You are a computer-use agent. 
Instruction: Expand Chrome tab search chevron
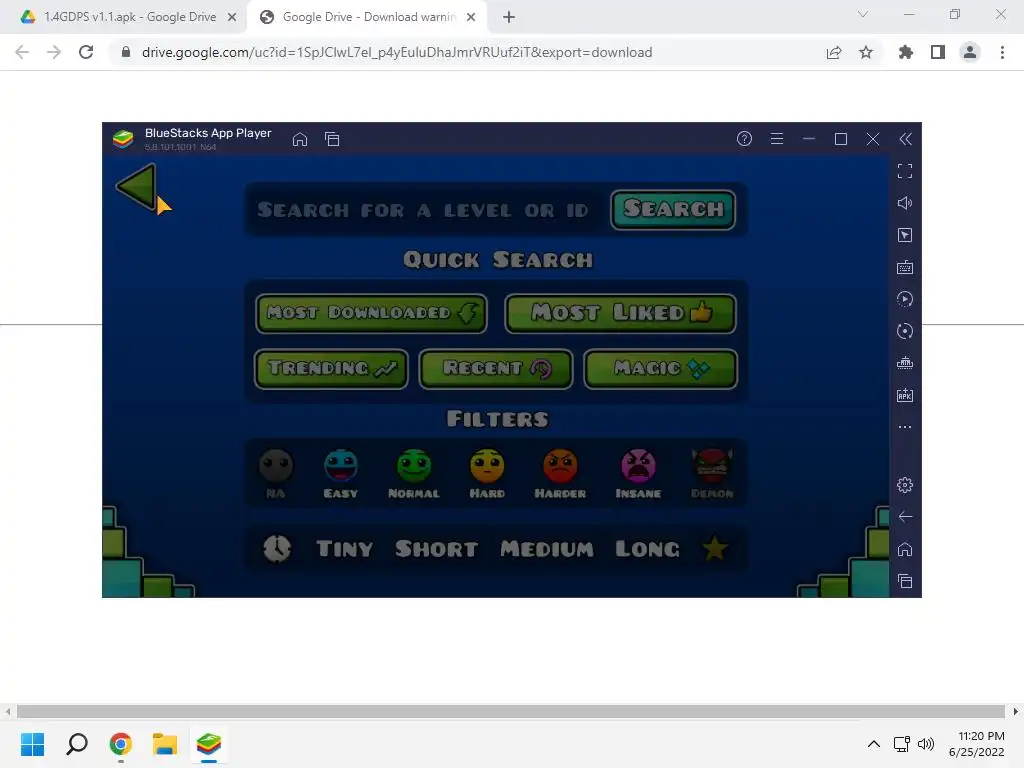(863, 14)
